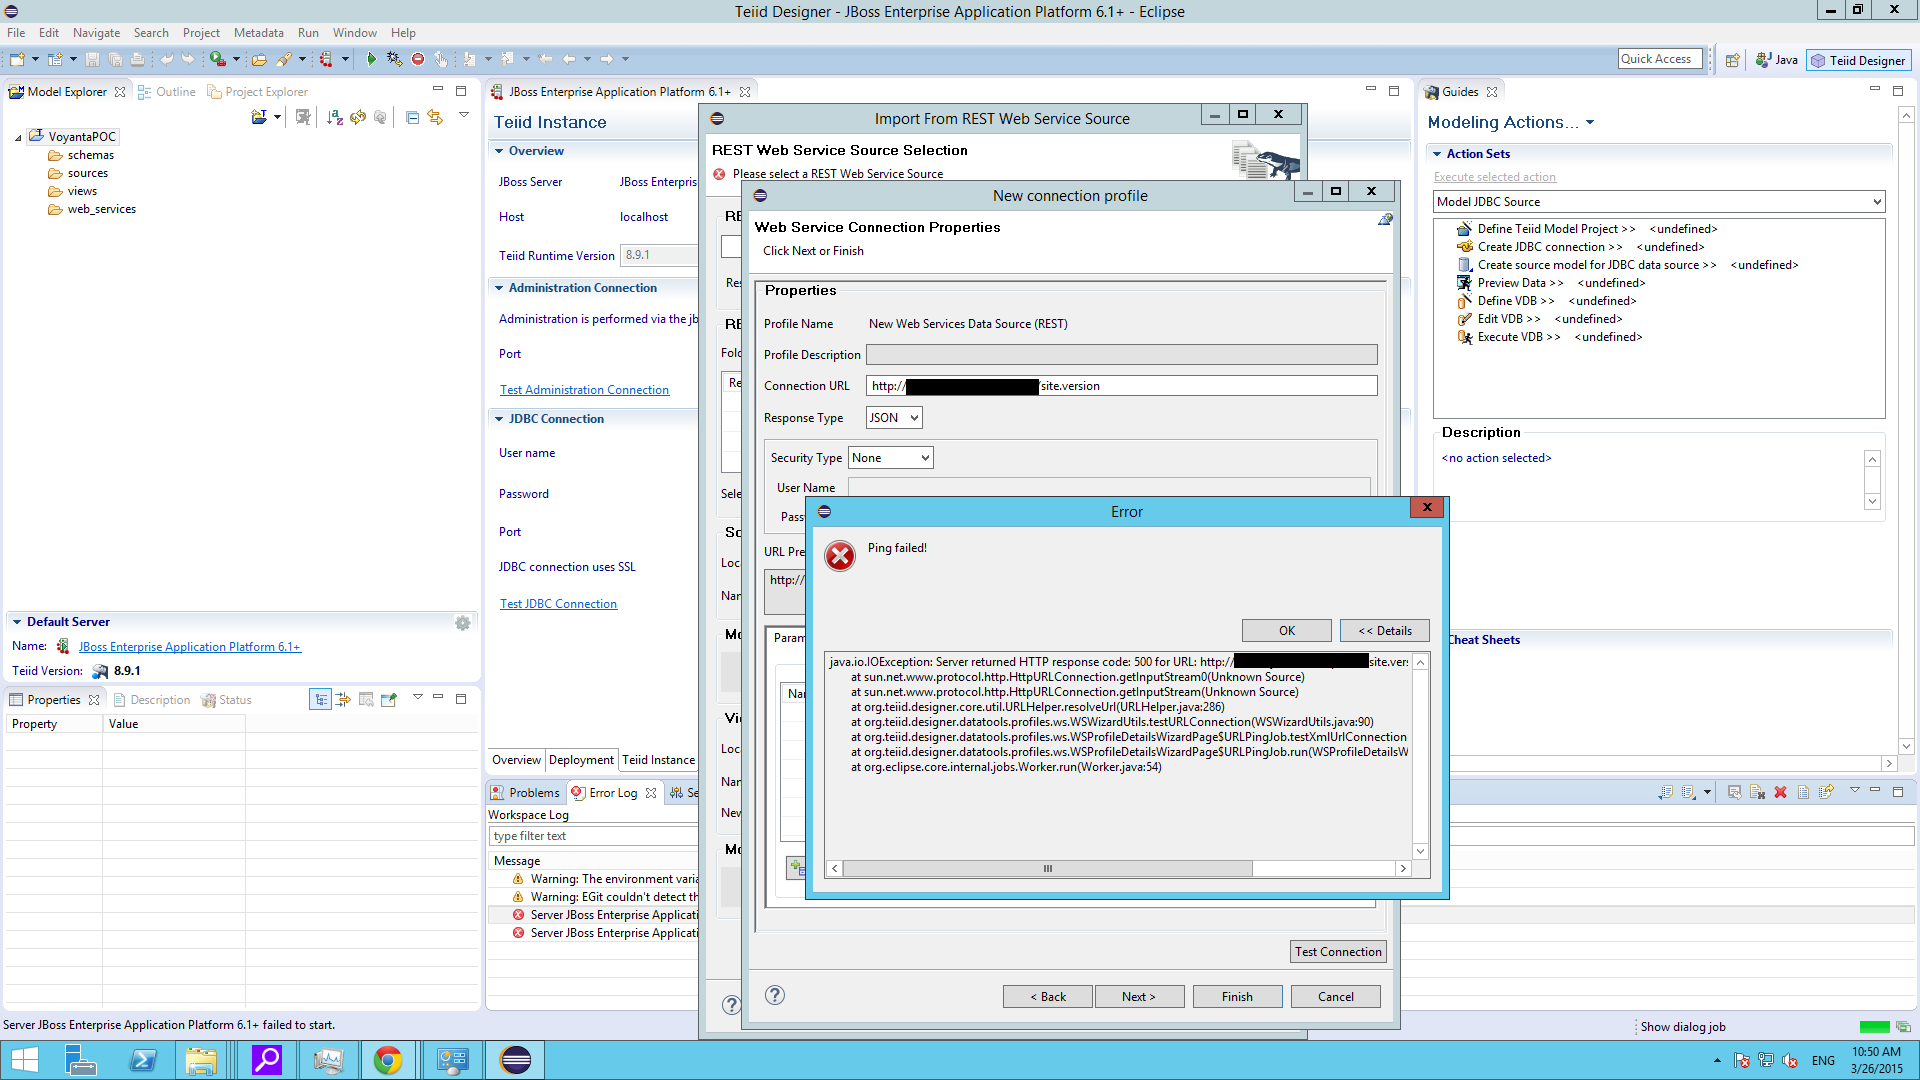Open the Security Type None dropdown
The width and height of the screenshot is (1920, 1080).
tap(890, 458)
